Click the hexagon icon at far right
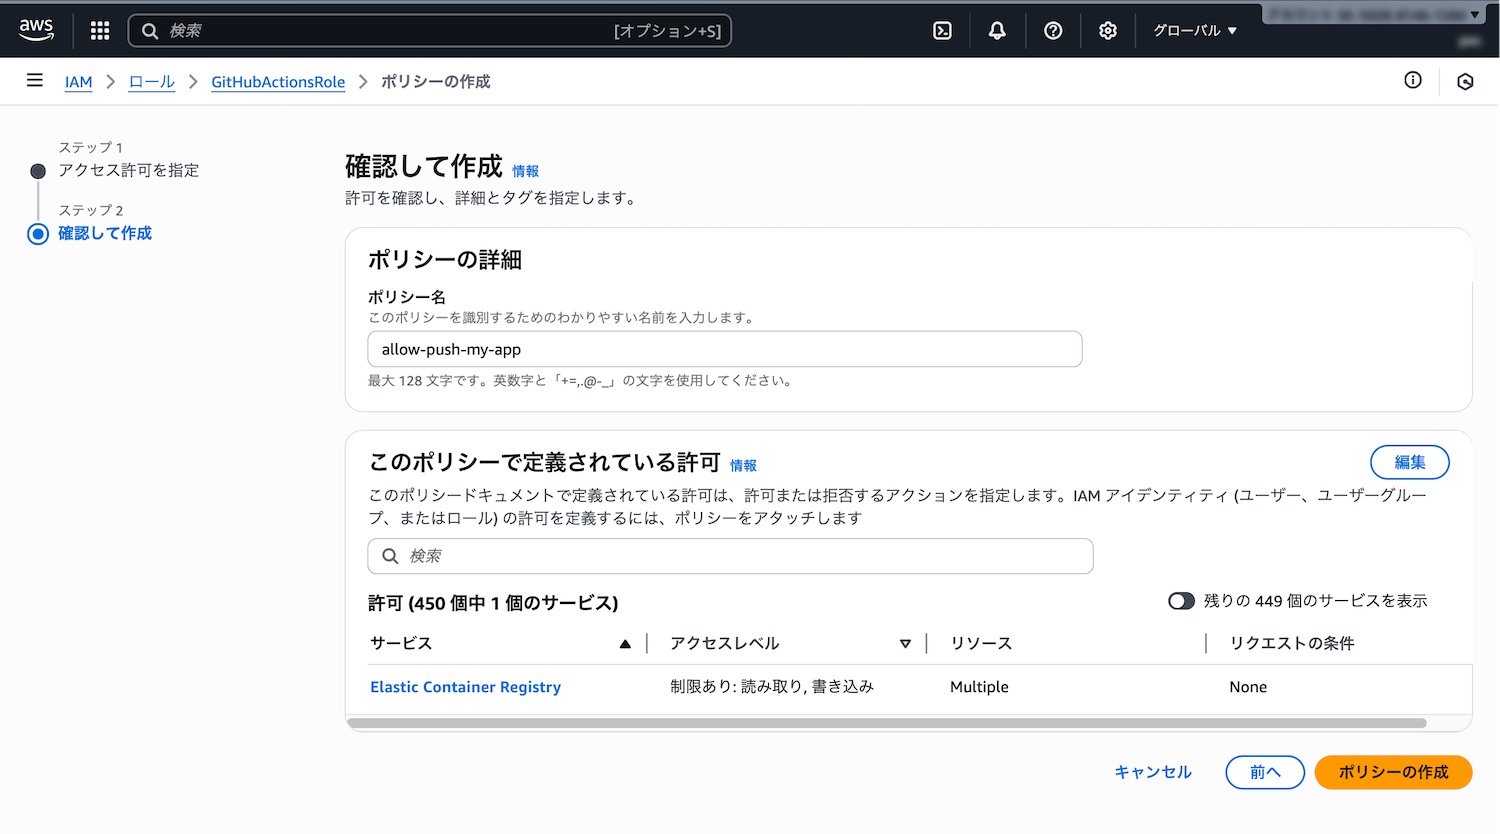The image size is (1500, 834). click(x=1465, y=82)
